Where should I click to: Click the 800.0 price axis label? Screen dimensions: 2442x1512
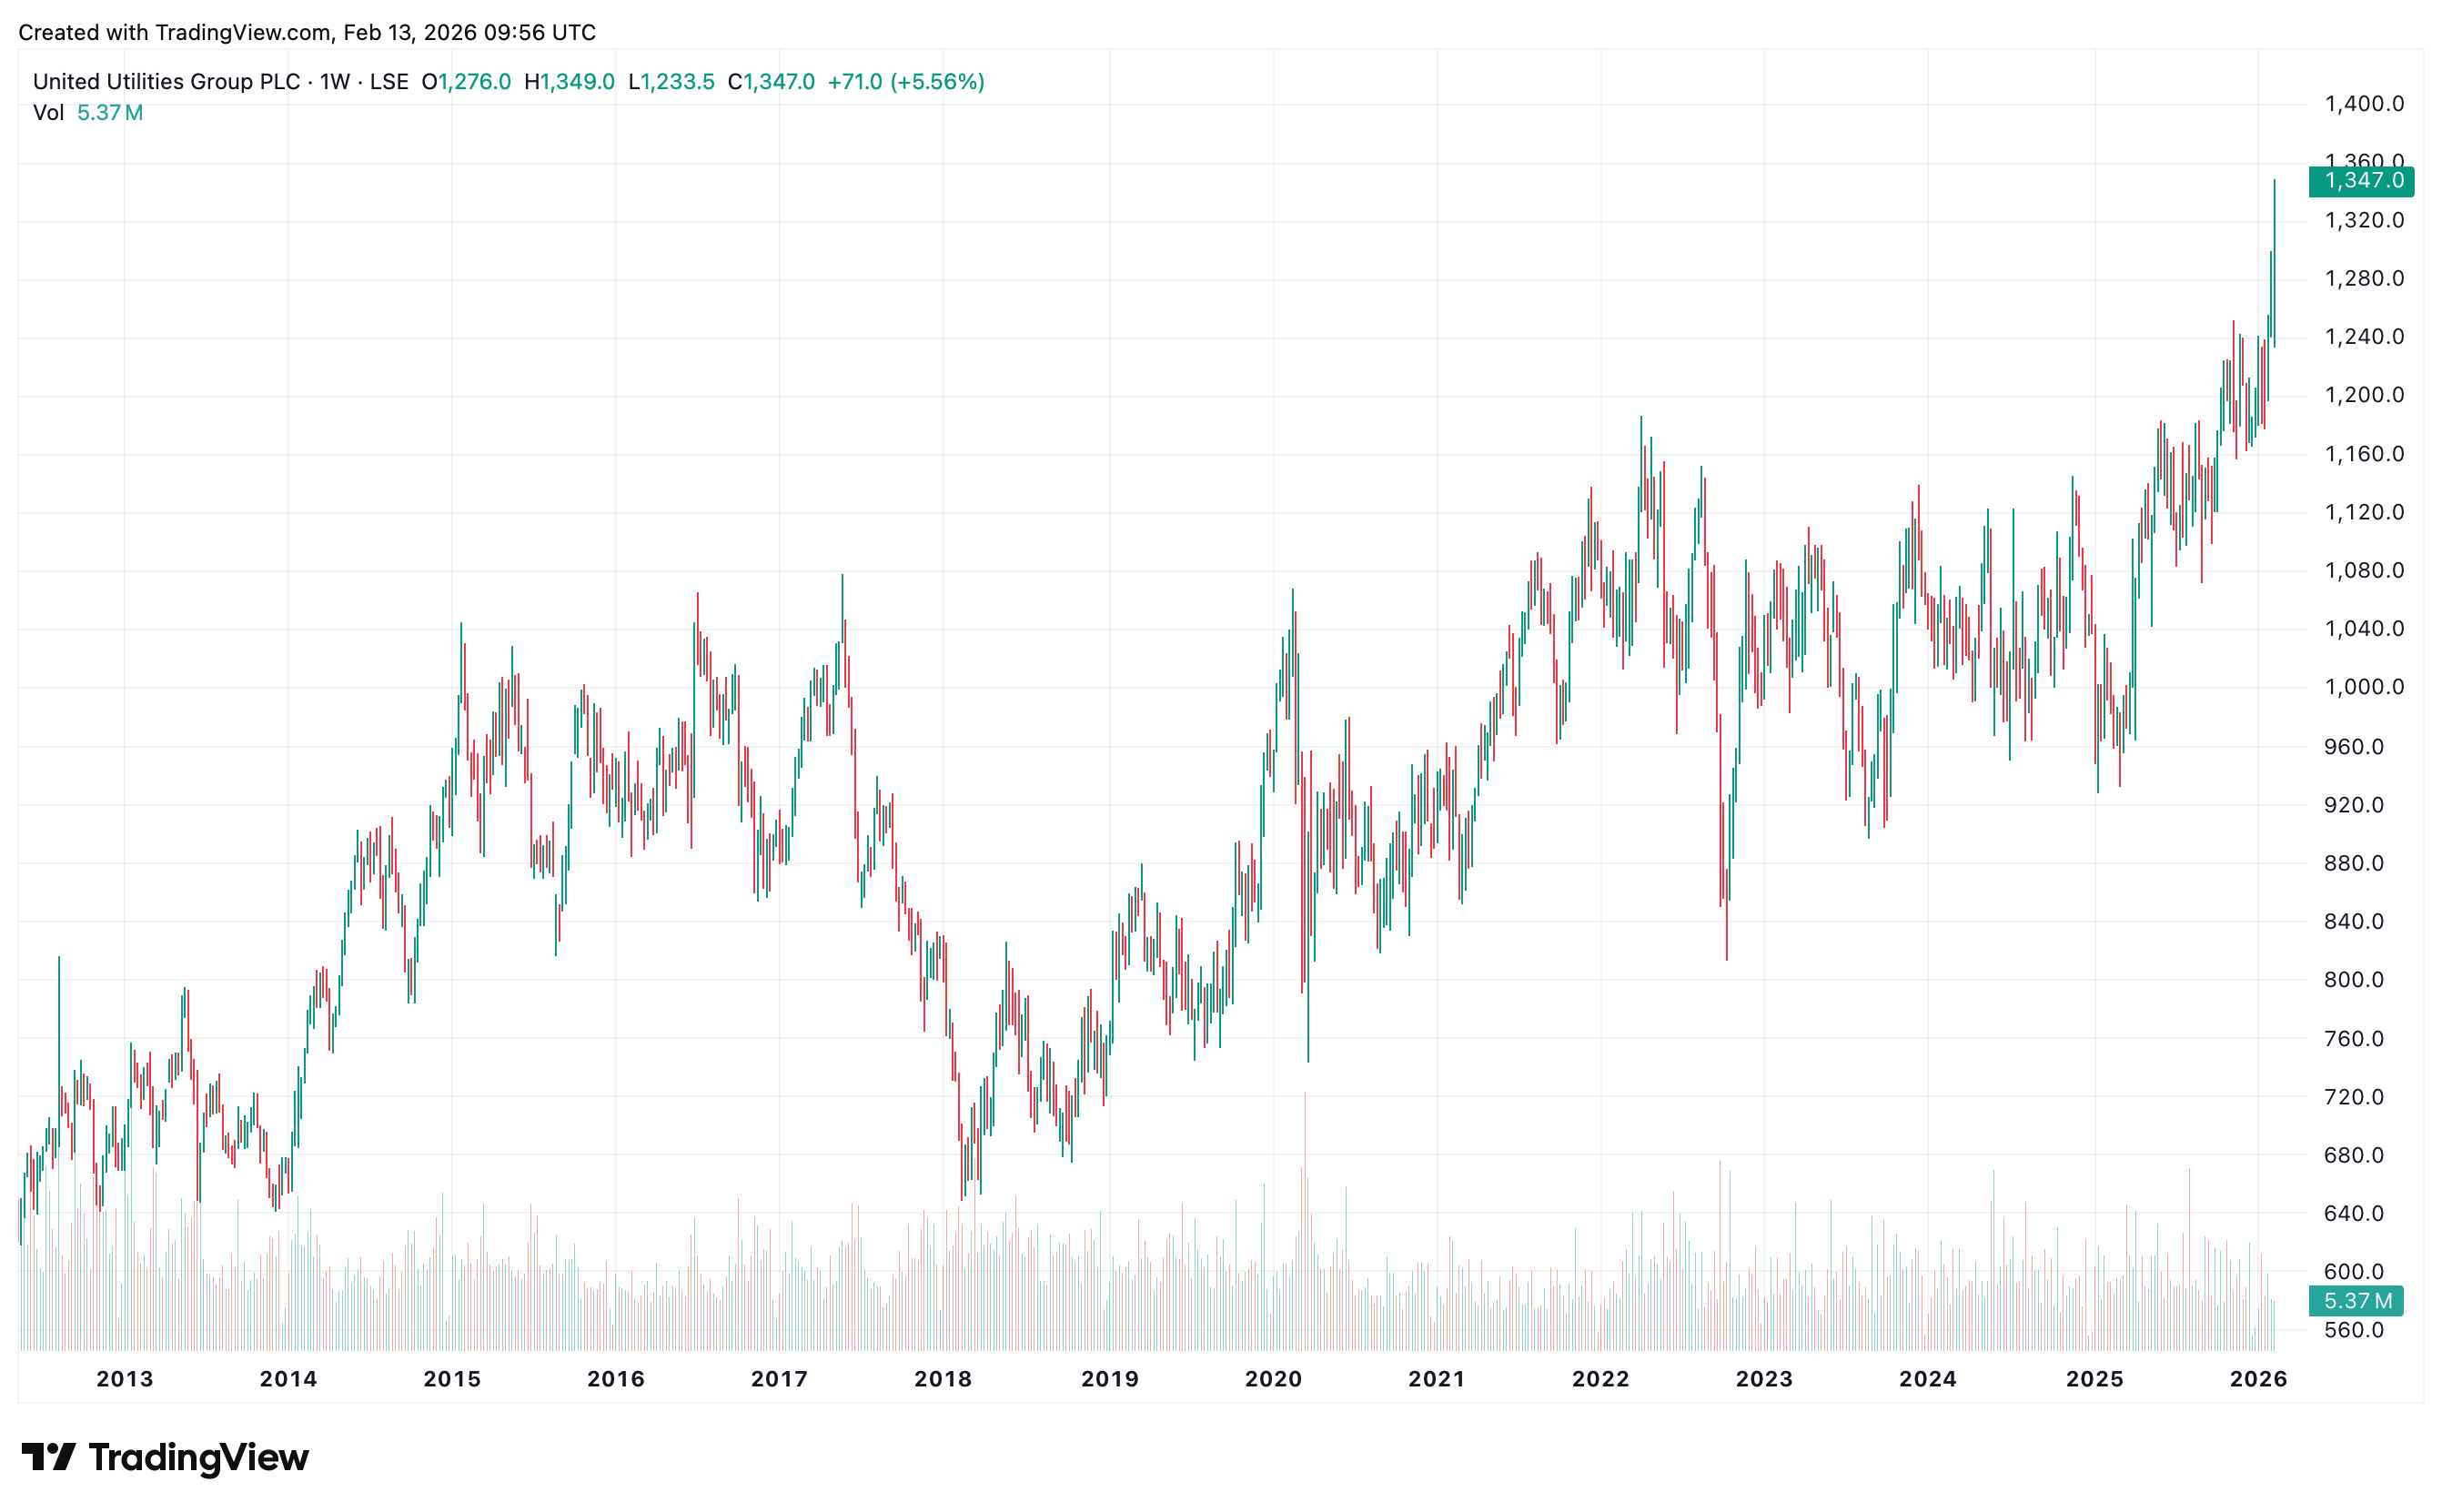point(2354,980)
